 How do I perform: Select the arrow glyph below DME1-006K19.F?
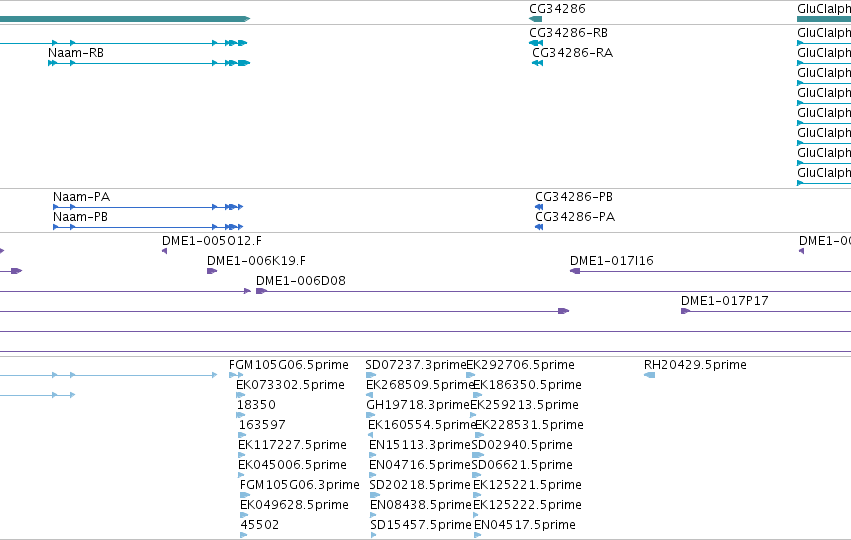pyautogui.click(x=212, y=271)
